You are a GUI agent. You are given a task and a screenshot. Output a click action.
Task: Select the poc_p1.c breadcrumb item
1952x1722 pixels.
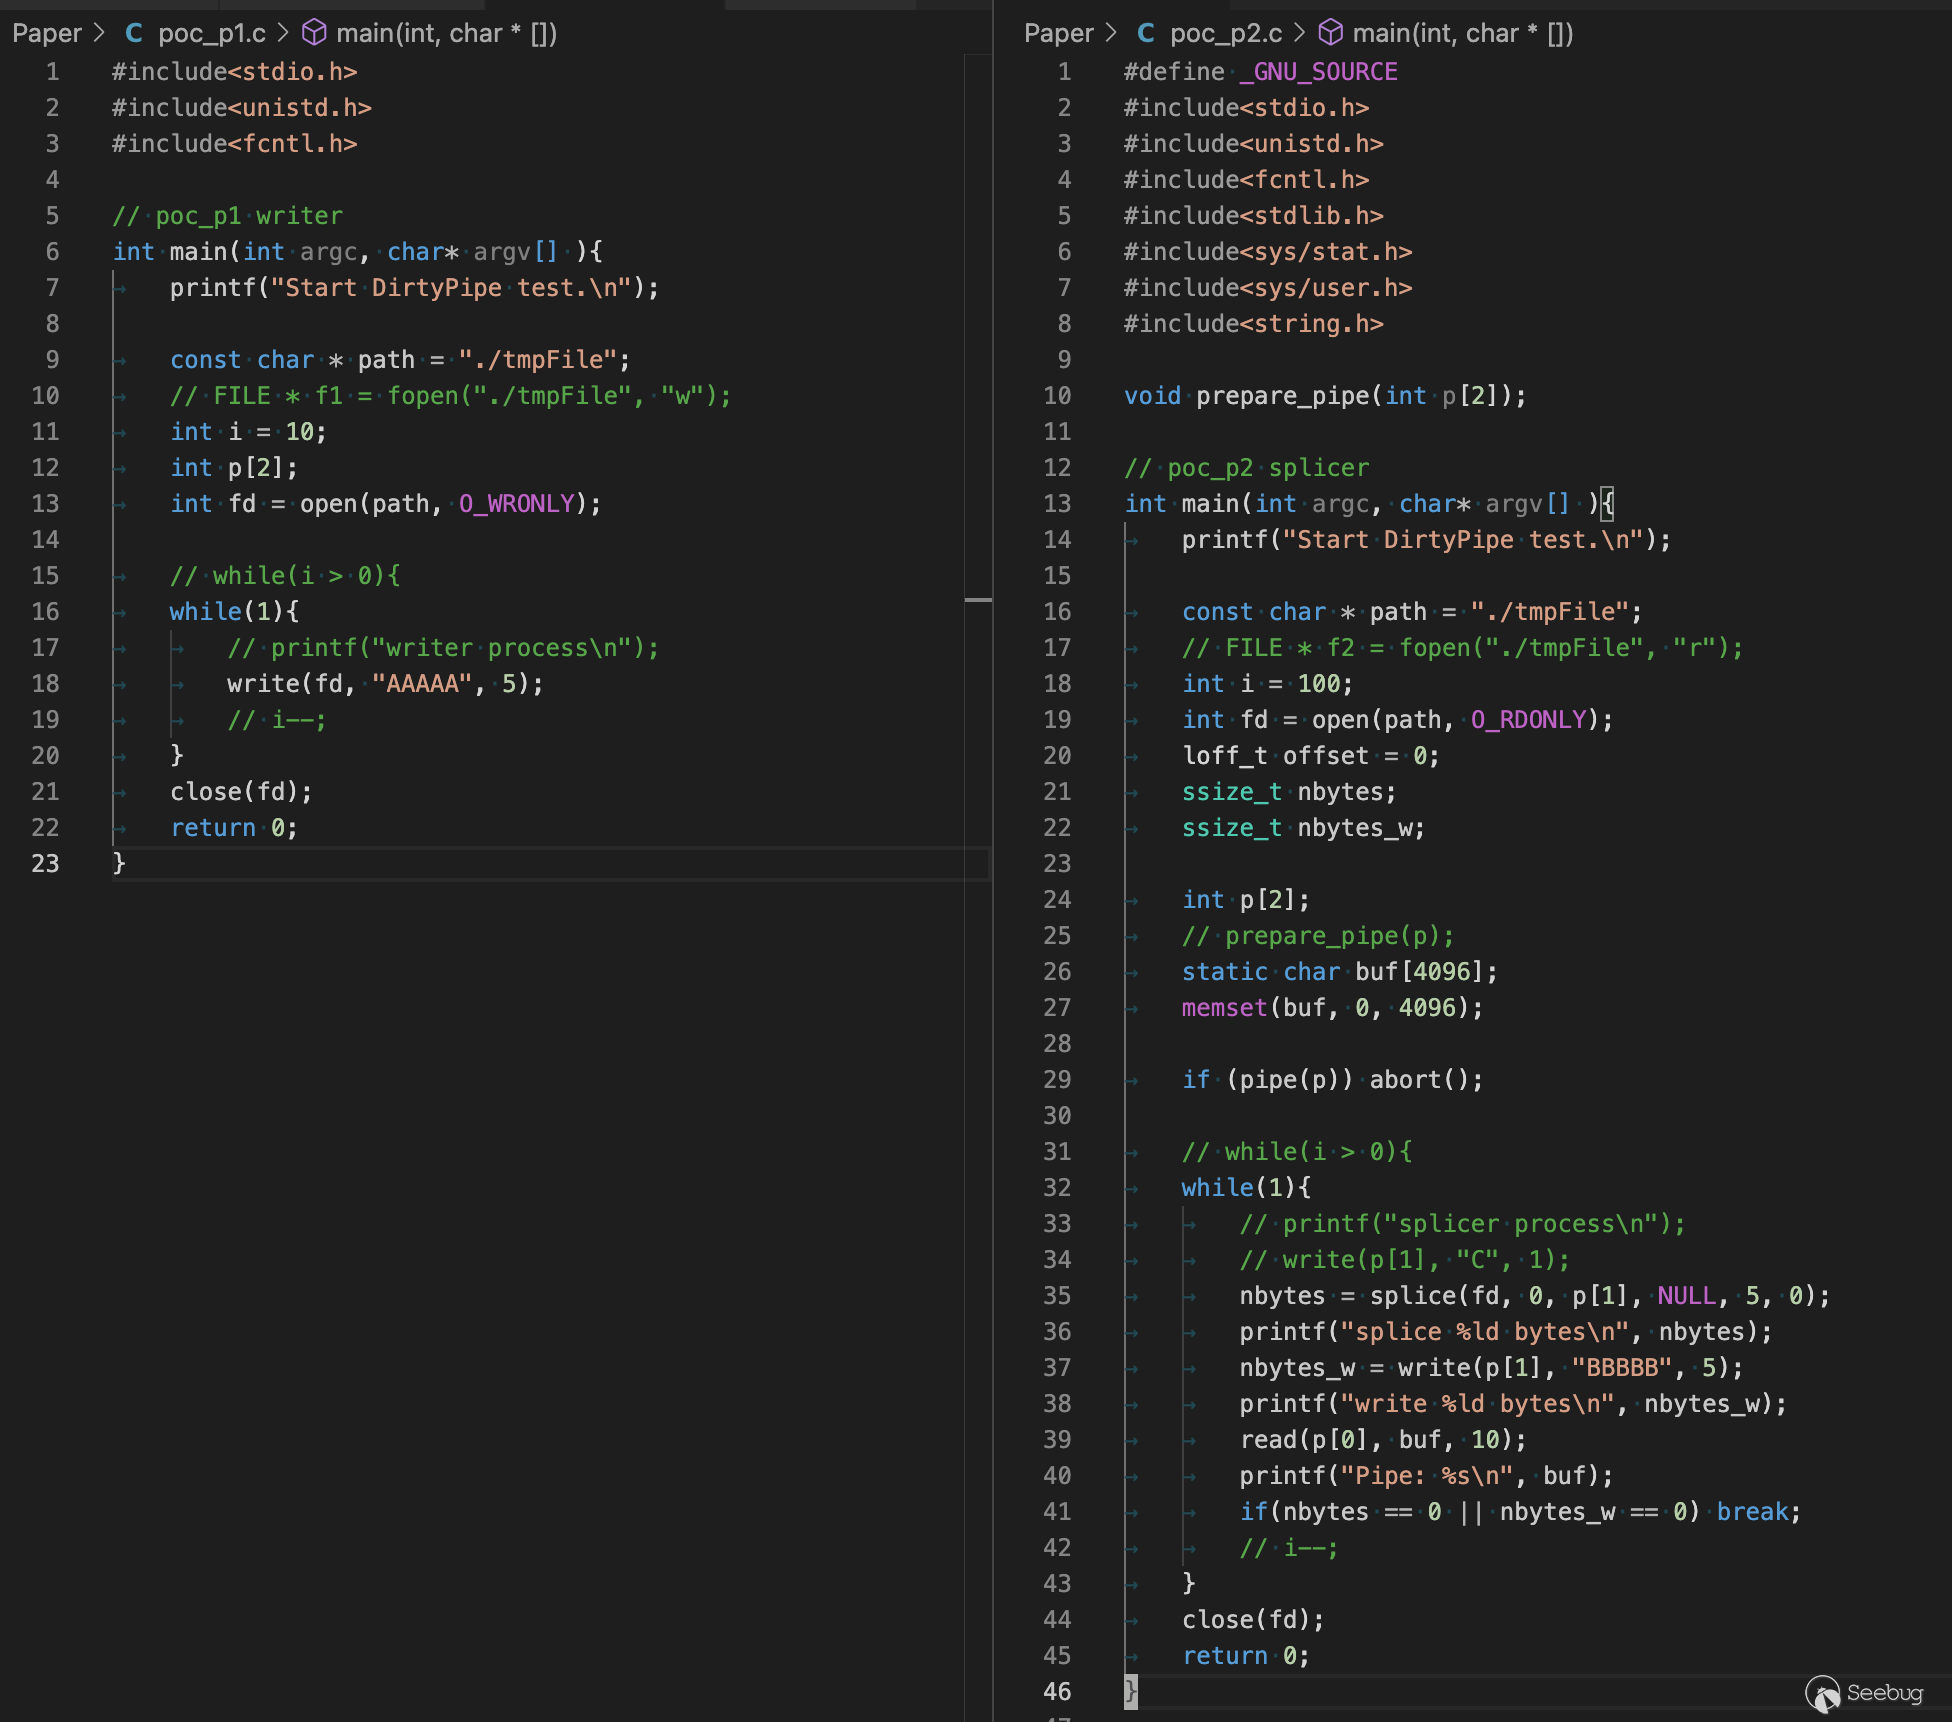211,33
